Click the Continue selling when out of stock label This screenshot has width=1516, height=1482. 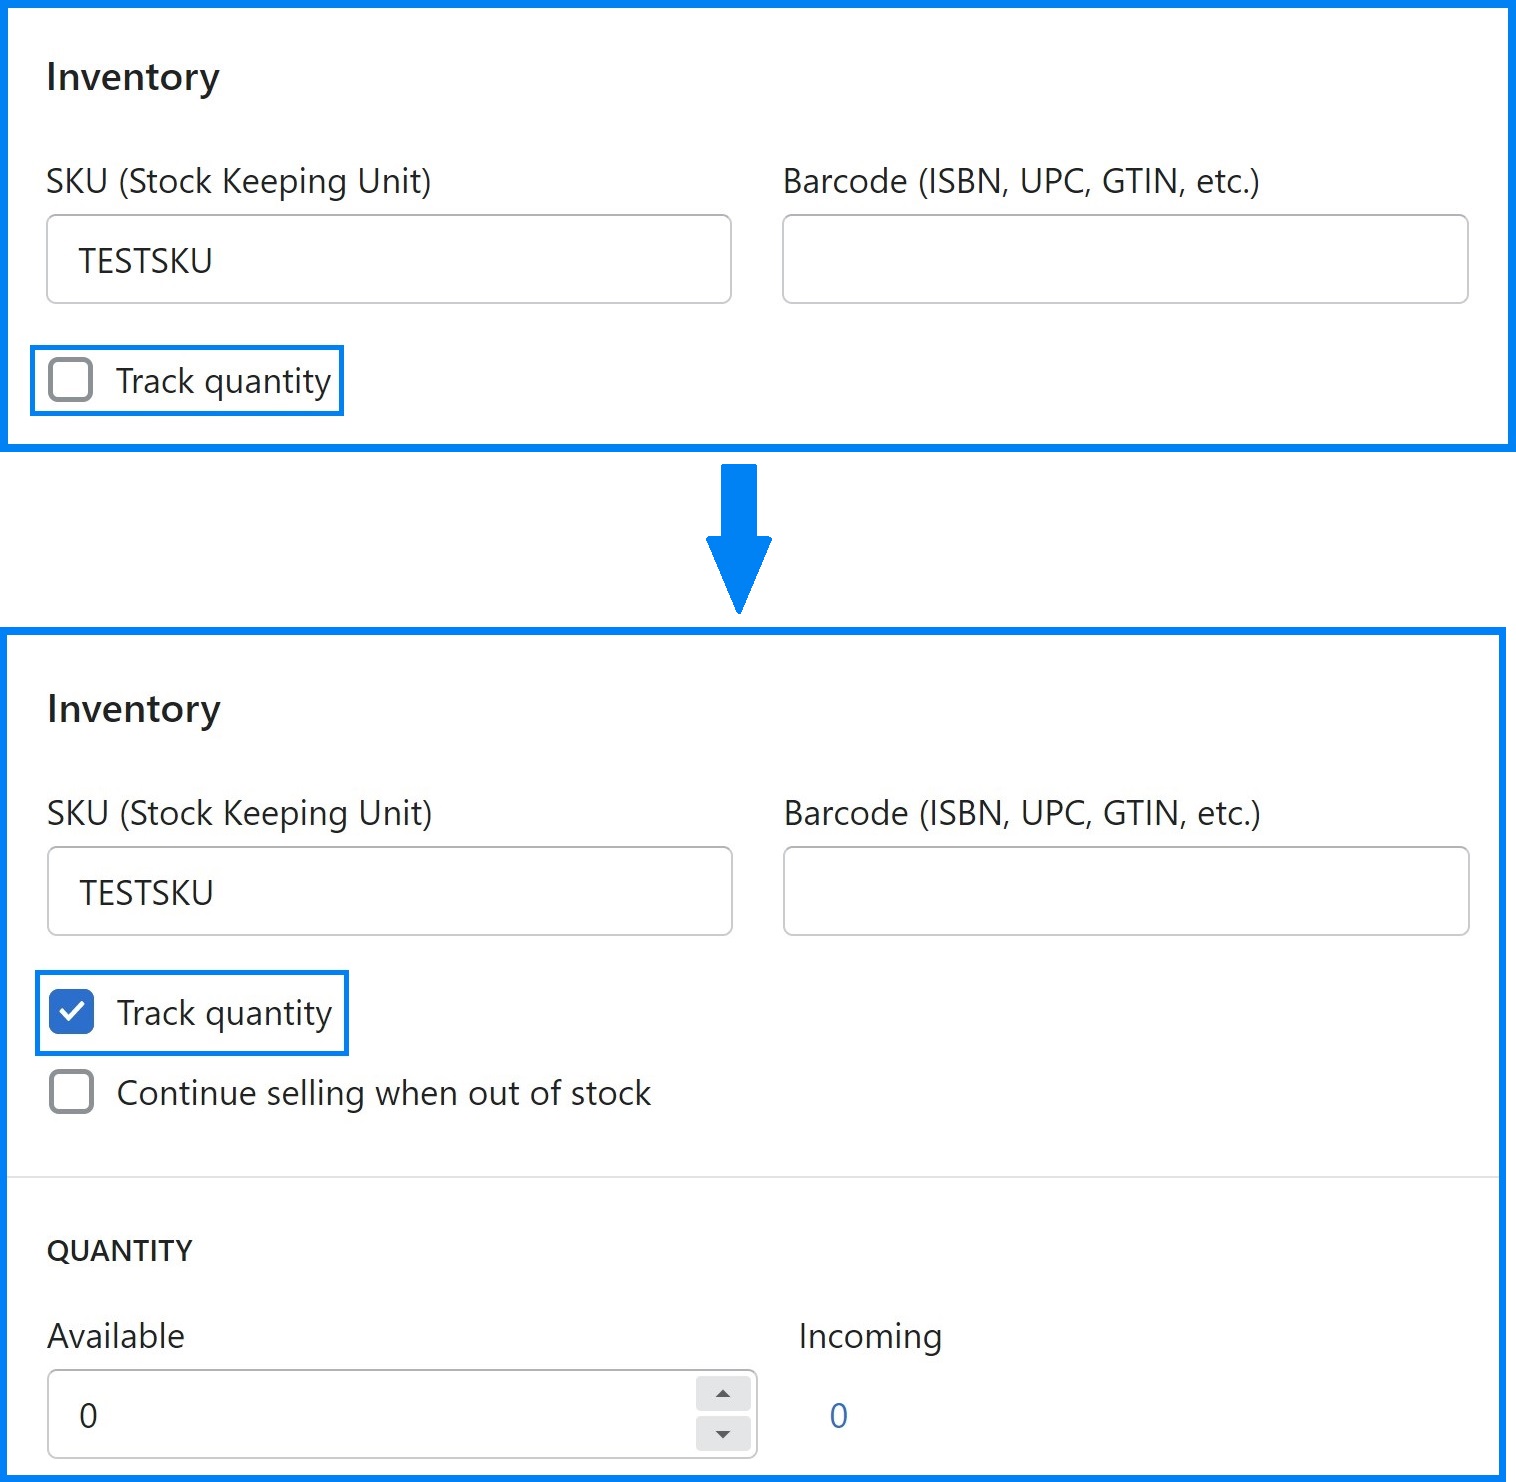click(x=384, y=1093)
